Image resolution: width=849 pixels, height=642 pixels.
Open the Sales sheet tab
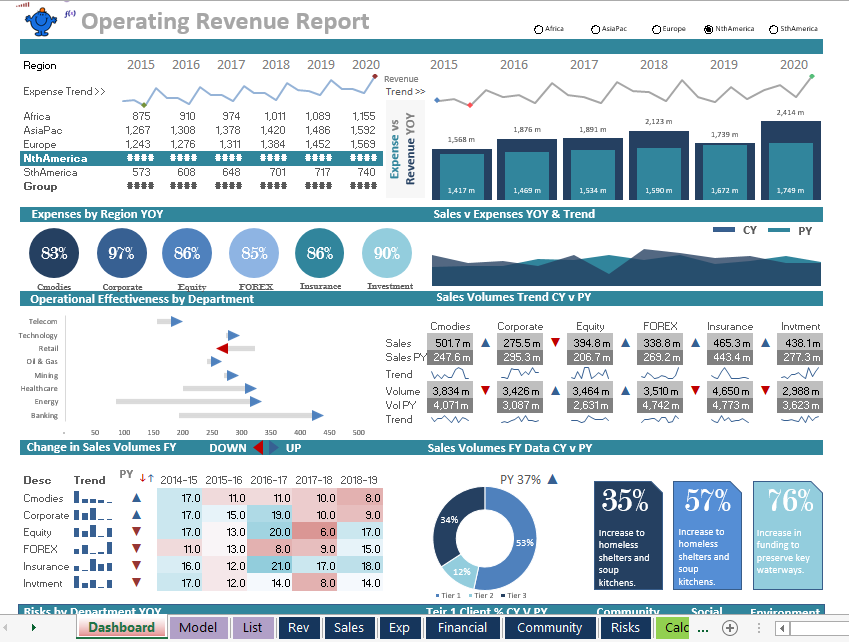point(349,627)
